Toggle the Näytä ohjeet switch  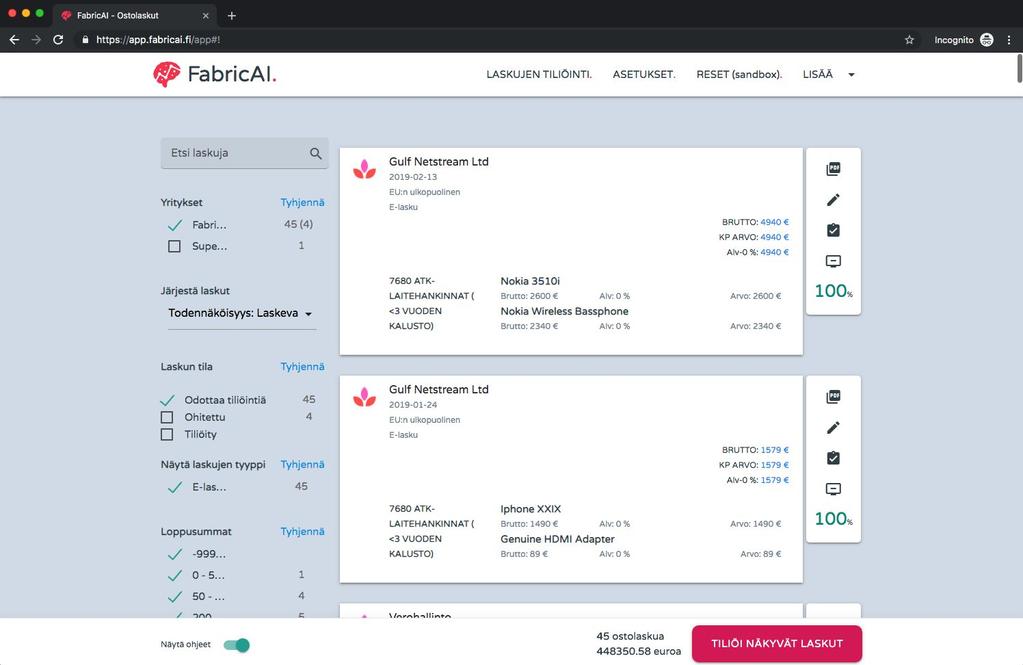[x=236, y=645]
